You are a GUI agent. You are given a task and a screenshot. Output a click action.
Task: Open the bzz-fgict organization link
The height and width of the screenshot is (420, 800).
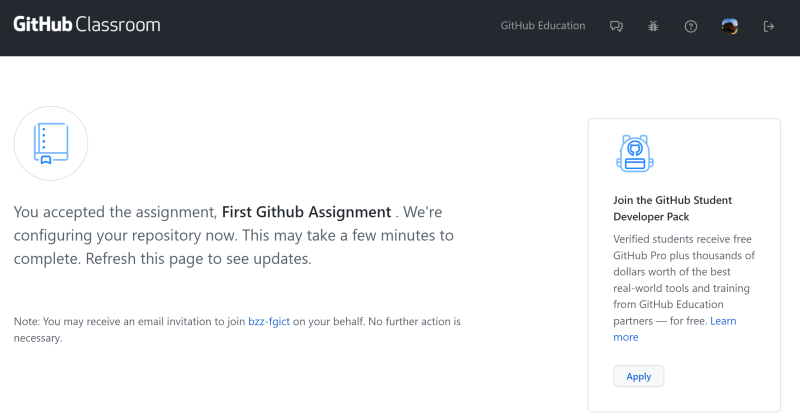(x=269, y=322)
